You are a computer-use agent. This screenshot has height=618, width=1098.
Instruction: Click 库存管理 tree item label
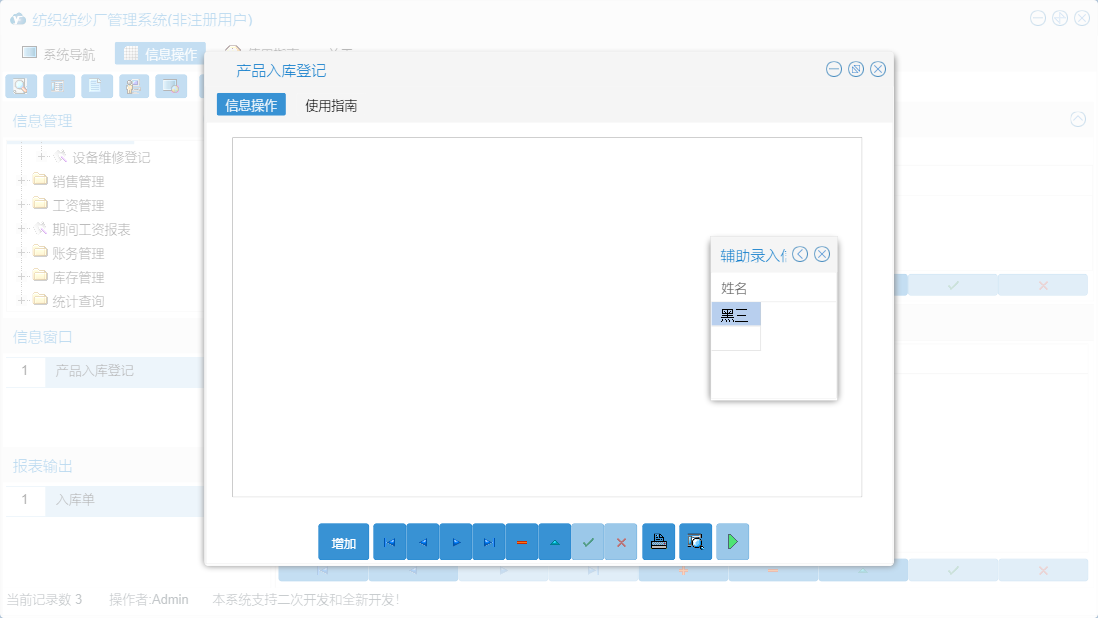(x=78, y=277)
